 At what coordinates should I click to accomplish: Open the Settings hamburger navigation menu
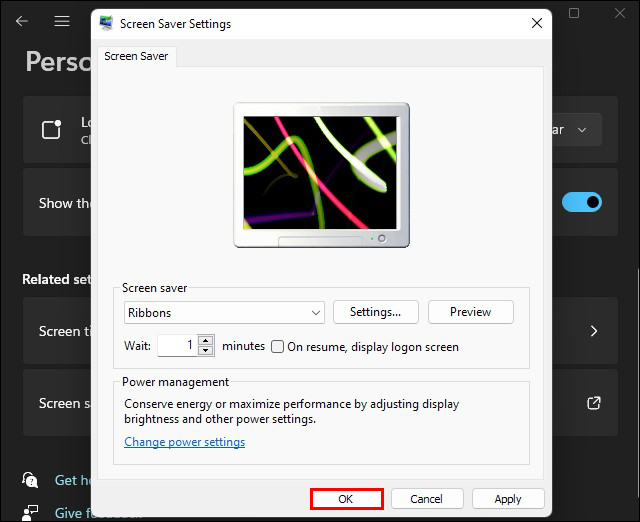[62, 21]
